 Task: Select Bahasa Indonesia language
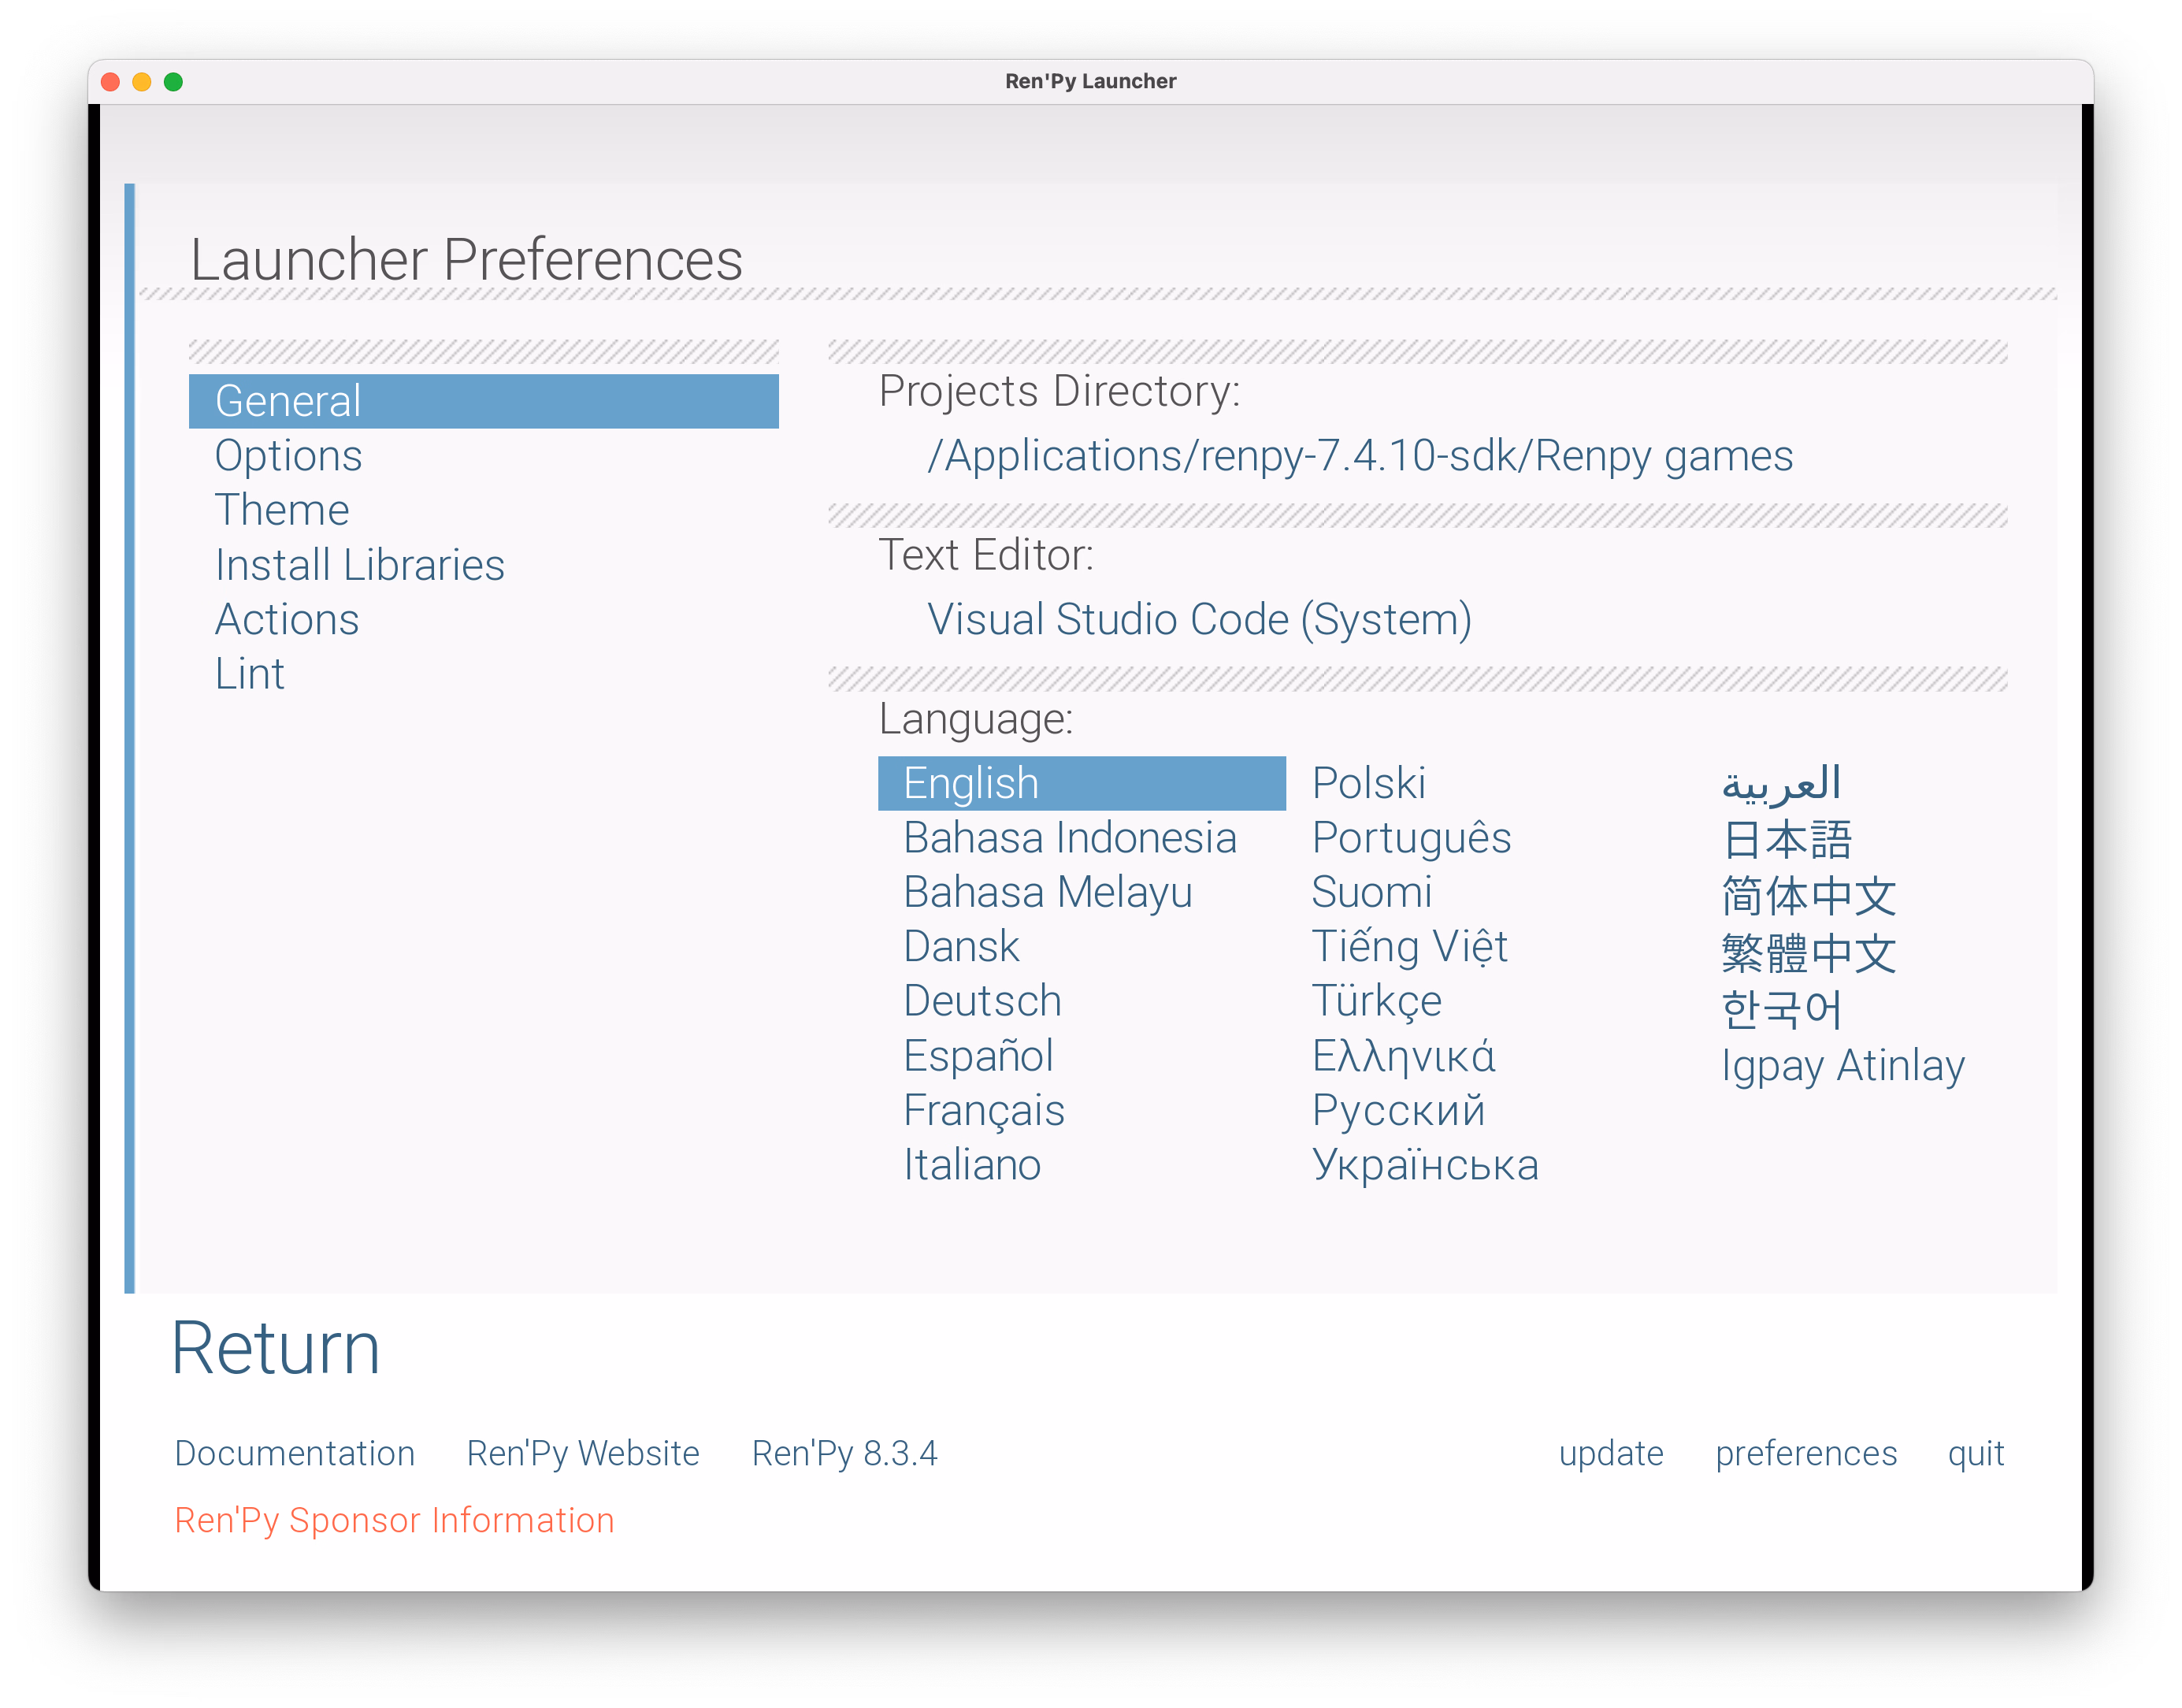click(1070, 838)
